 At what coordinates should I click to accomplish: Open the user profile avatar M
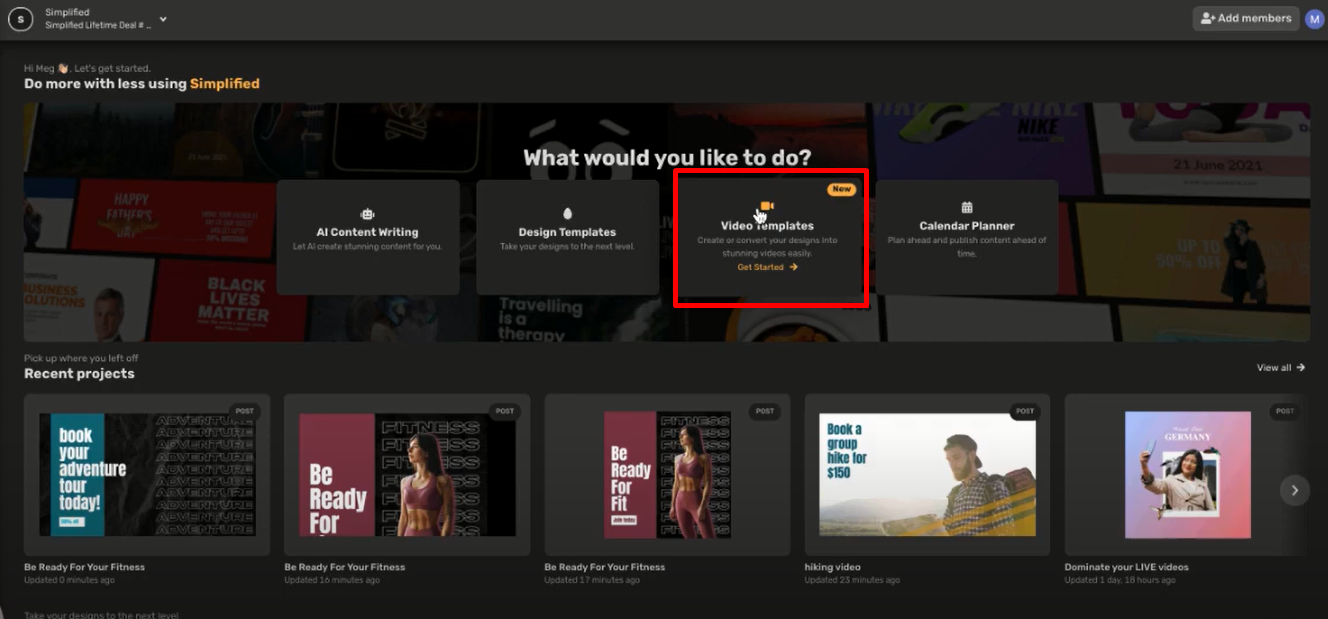(1314, 19)
